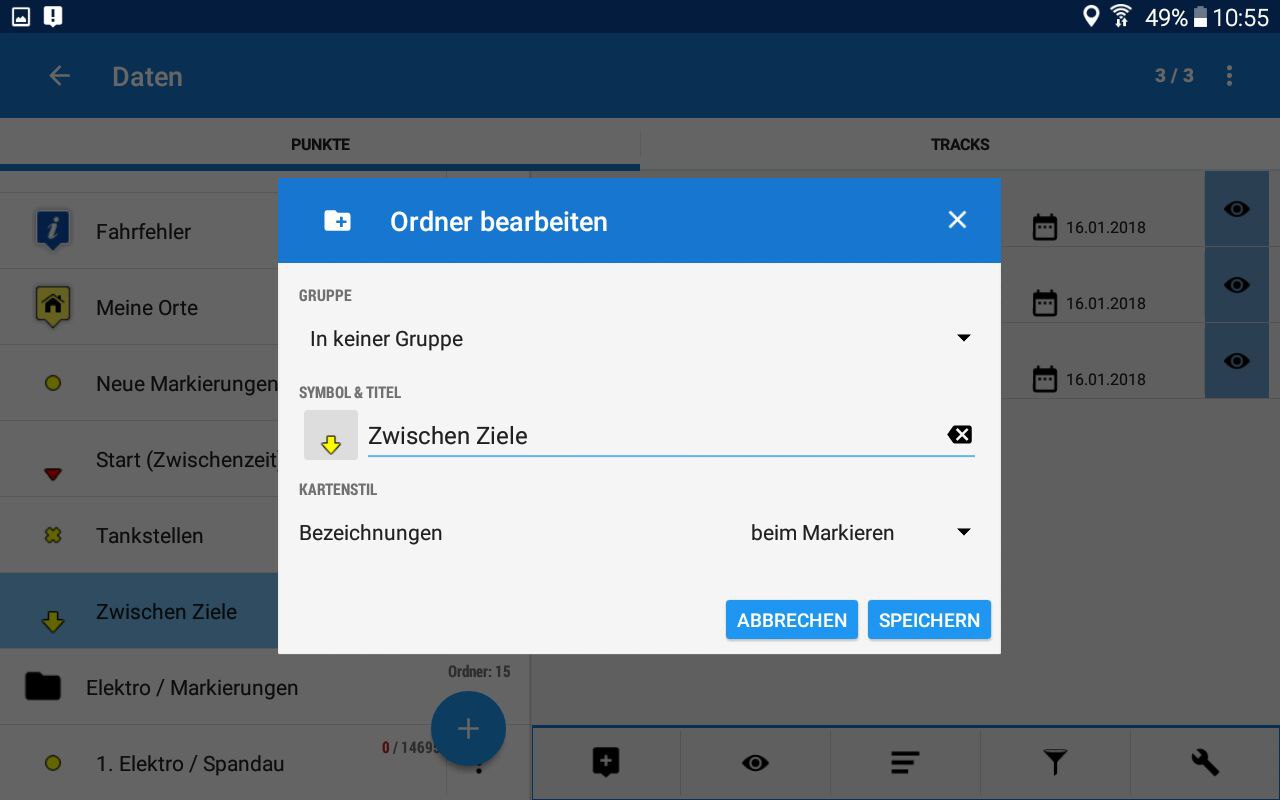The width and height of the screenshot is (1280, 800).
Task: Switch to the TRACKS tab
Action: [x=960, y=145]
